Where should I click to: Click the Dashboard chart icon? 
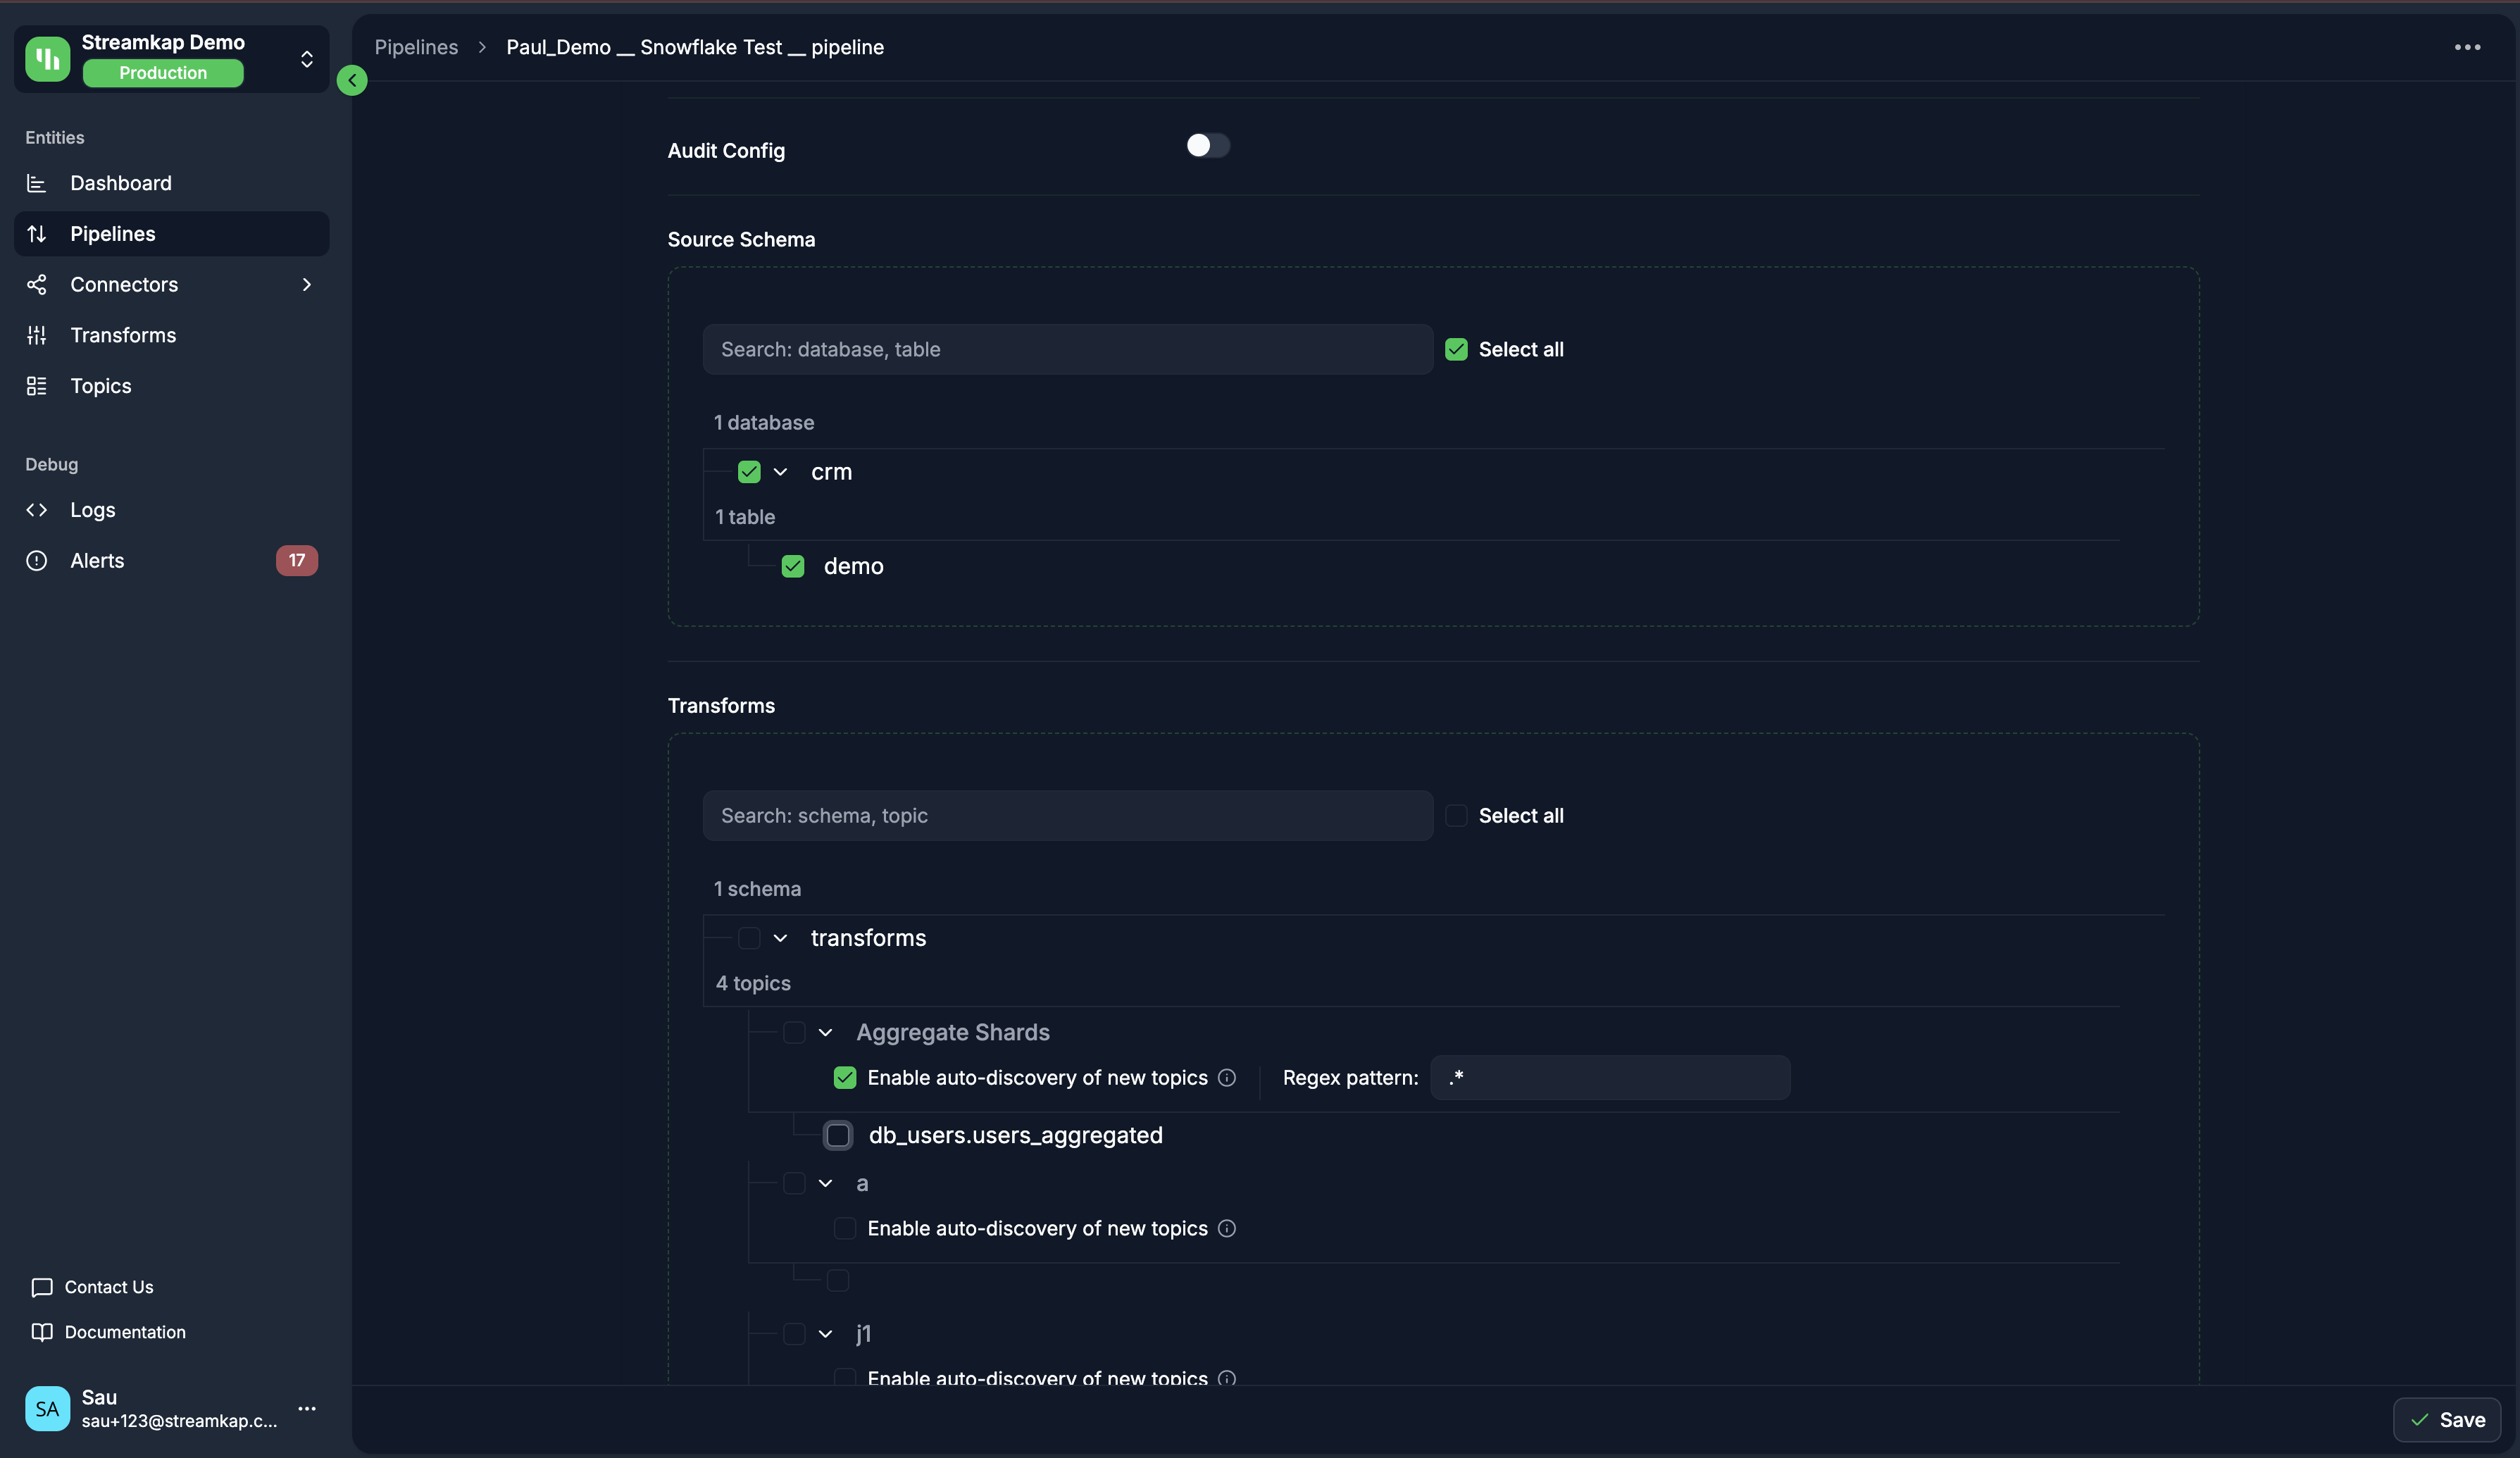pos(37,183)
